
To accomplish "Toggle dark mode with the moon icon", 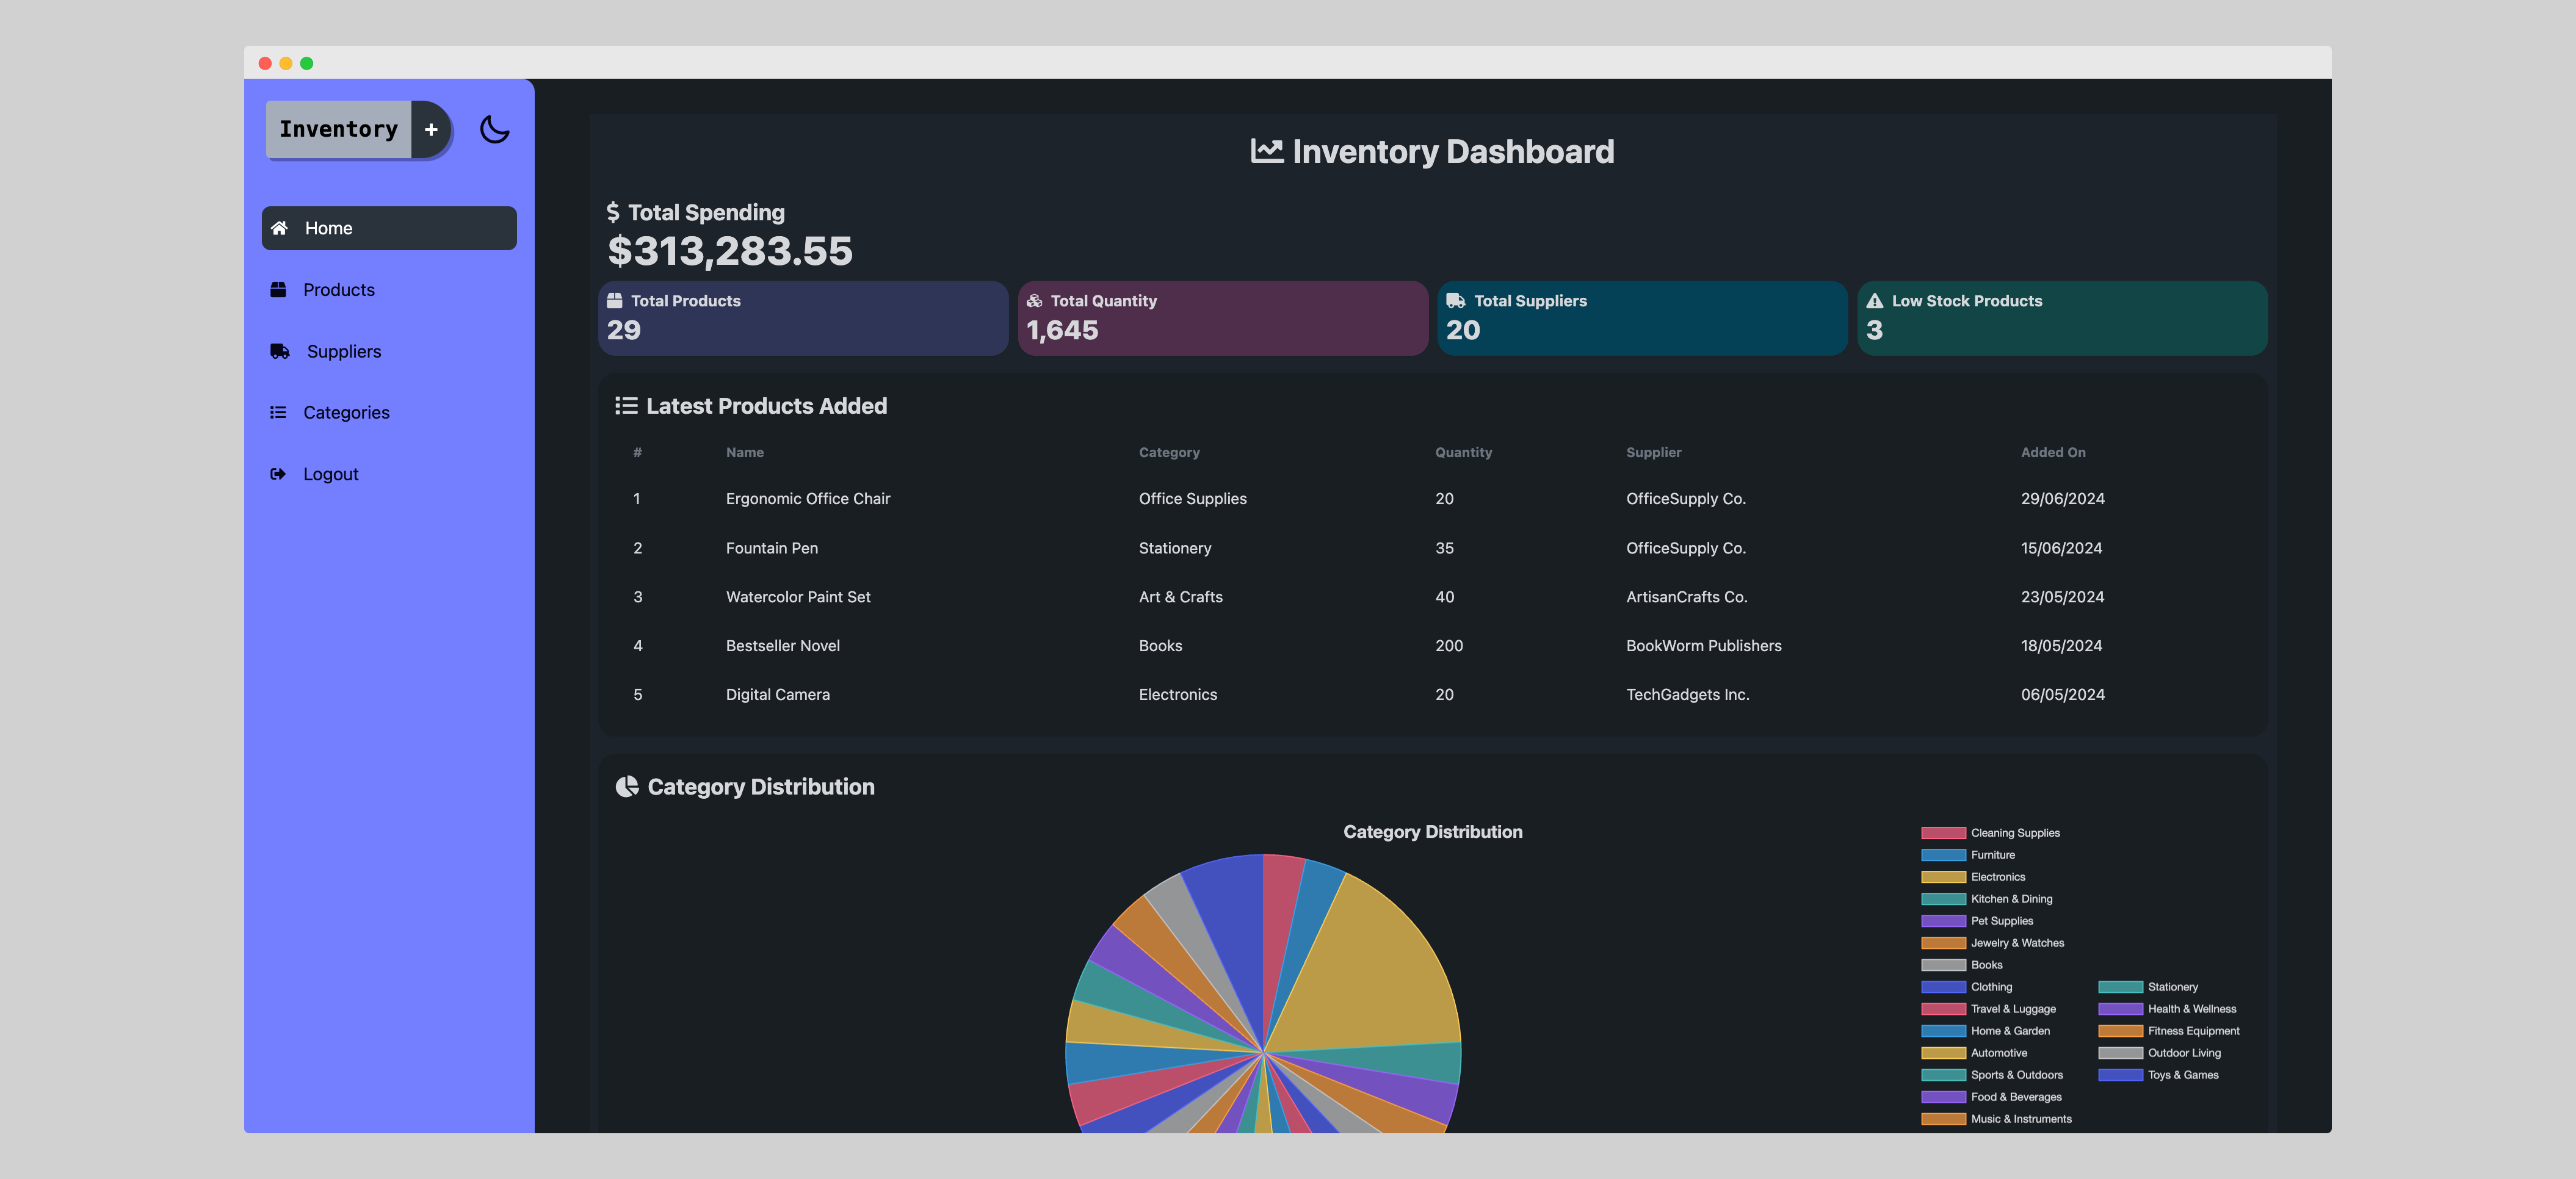I will click(x=495, y=129).
